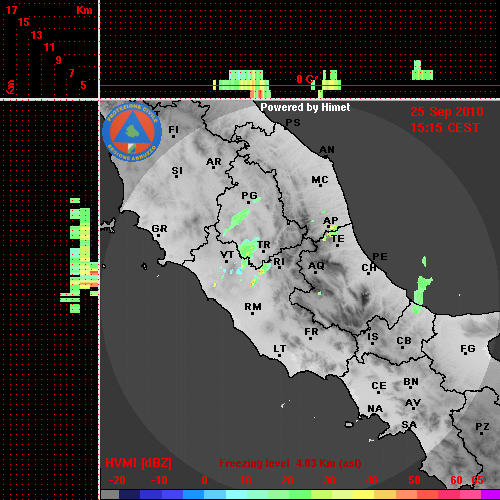Click the '9' km height label
The width and height of the screenshot is (500, 500).
point(59,60)
